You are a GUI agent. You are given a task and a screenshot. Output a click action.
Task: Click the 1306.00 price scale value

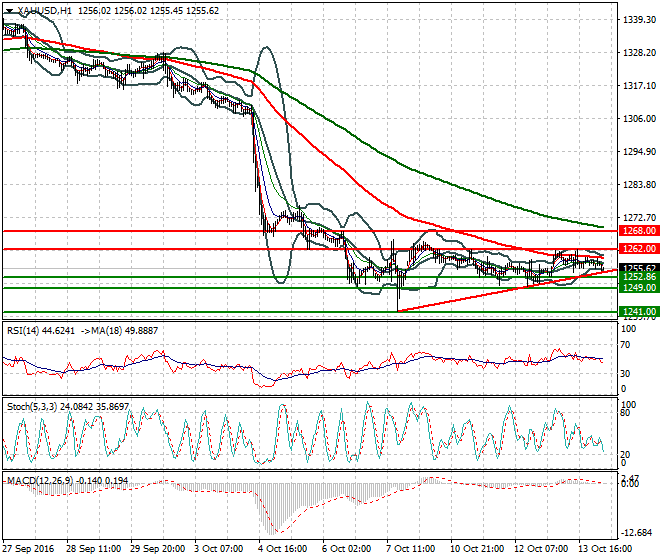tap(639, 119)
